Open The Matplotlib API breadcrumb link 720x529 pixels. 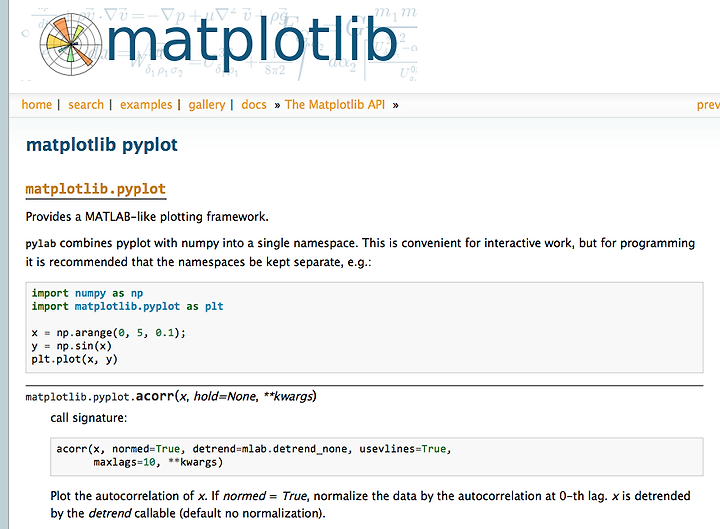click(335, 105)
